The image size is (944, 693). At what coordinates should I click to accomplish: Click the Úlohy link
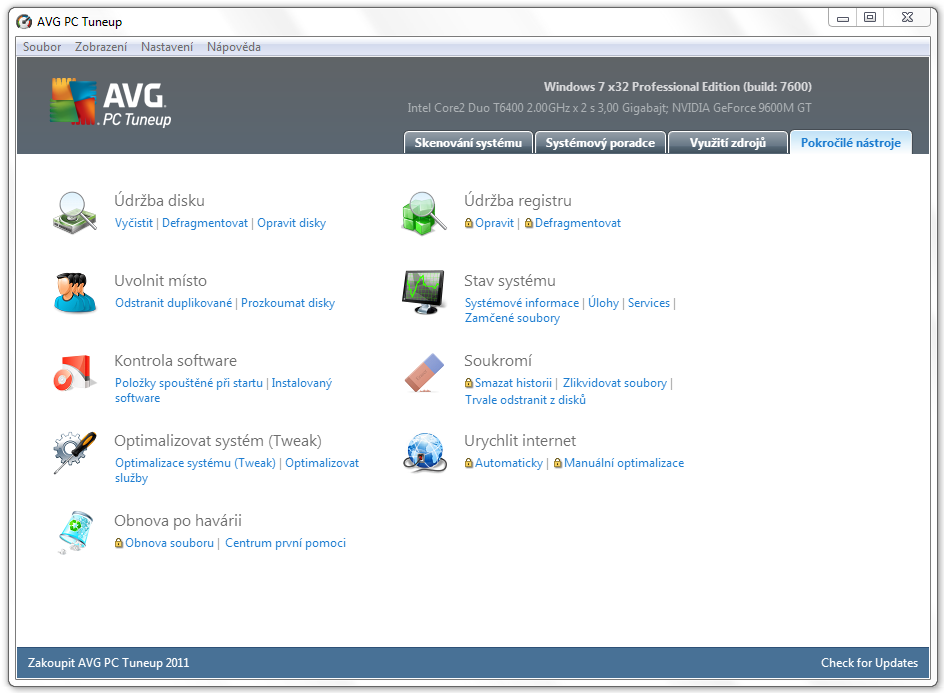coord(603,303)
